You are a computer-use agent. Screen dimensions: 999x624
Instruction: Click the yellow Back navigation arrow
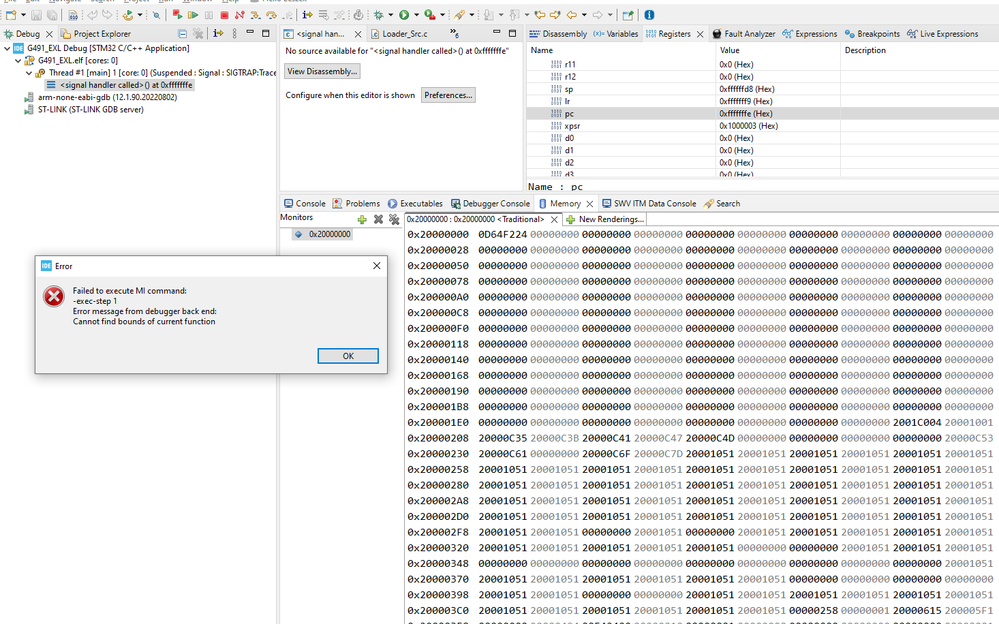click(x=571, y=15)
